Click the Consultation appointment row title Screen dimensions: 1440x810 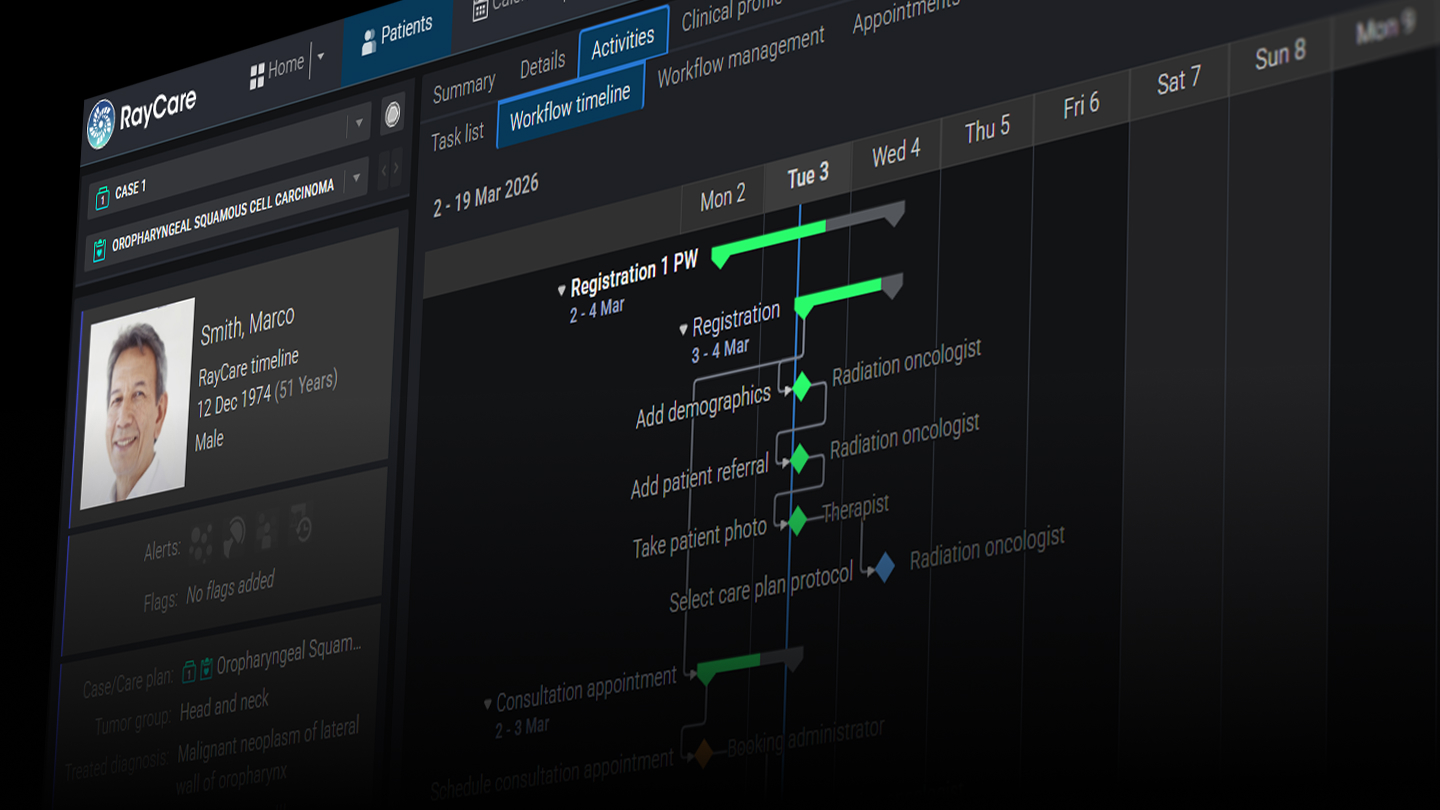(x=587, y=689)
